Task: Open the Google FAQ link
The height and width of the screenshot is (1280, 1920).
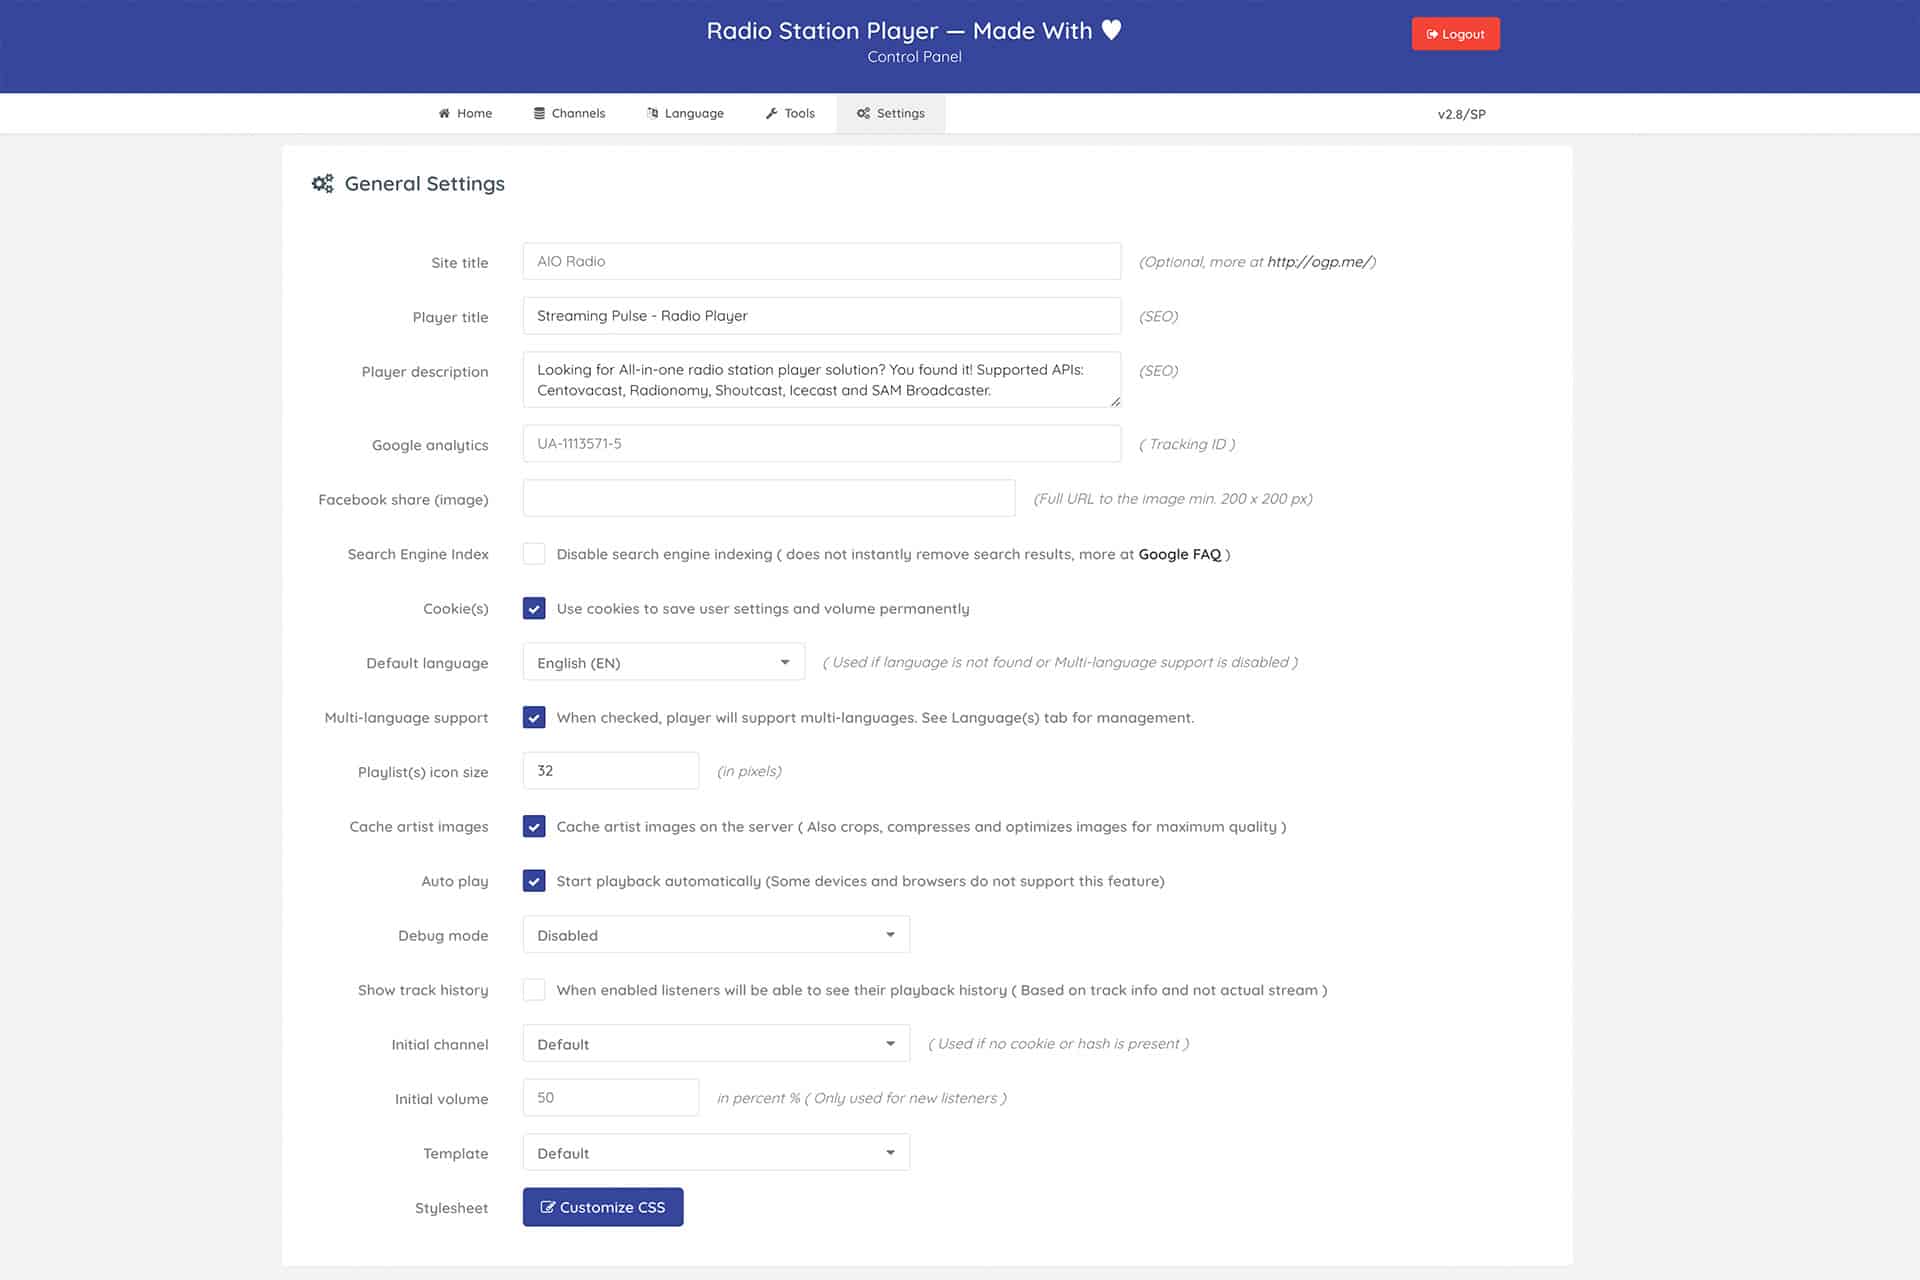Action: click(x=1180, y=554)
